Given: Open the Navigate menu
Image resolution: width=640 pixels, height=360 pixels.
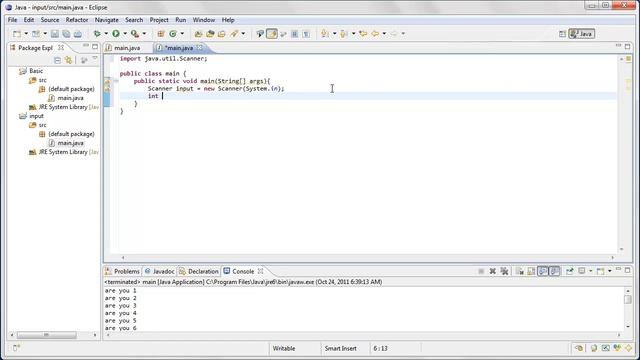Looking at the screenshot, I should click(107, 20).
